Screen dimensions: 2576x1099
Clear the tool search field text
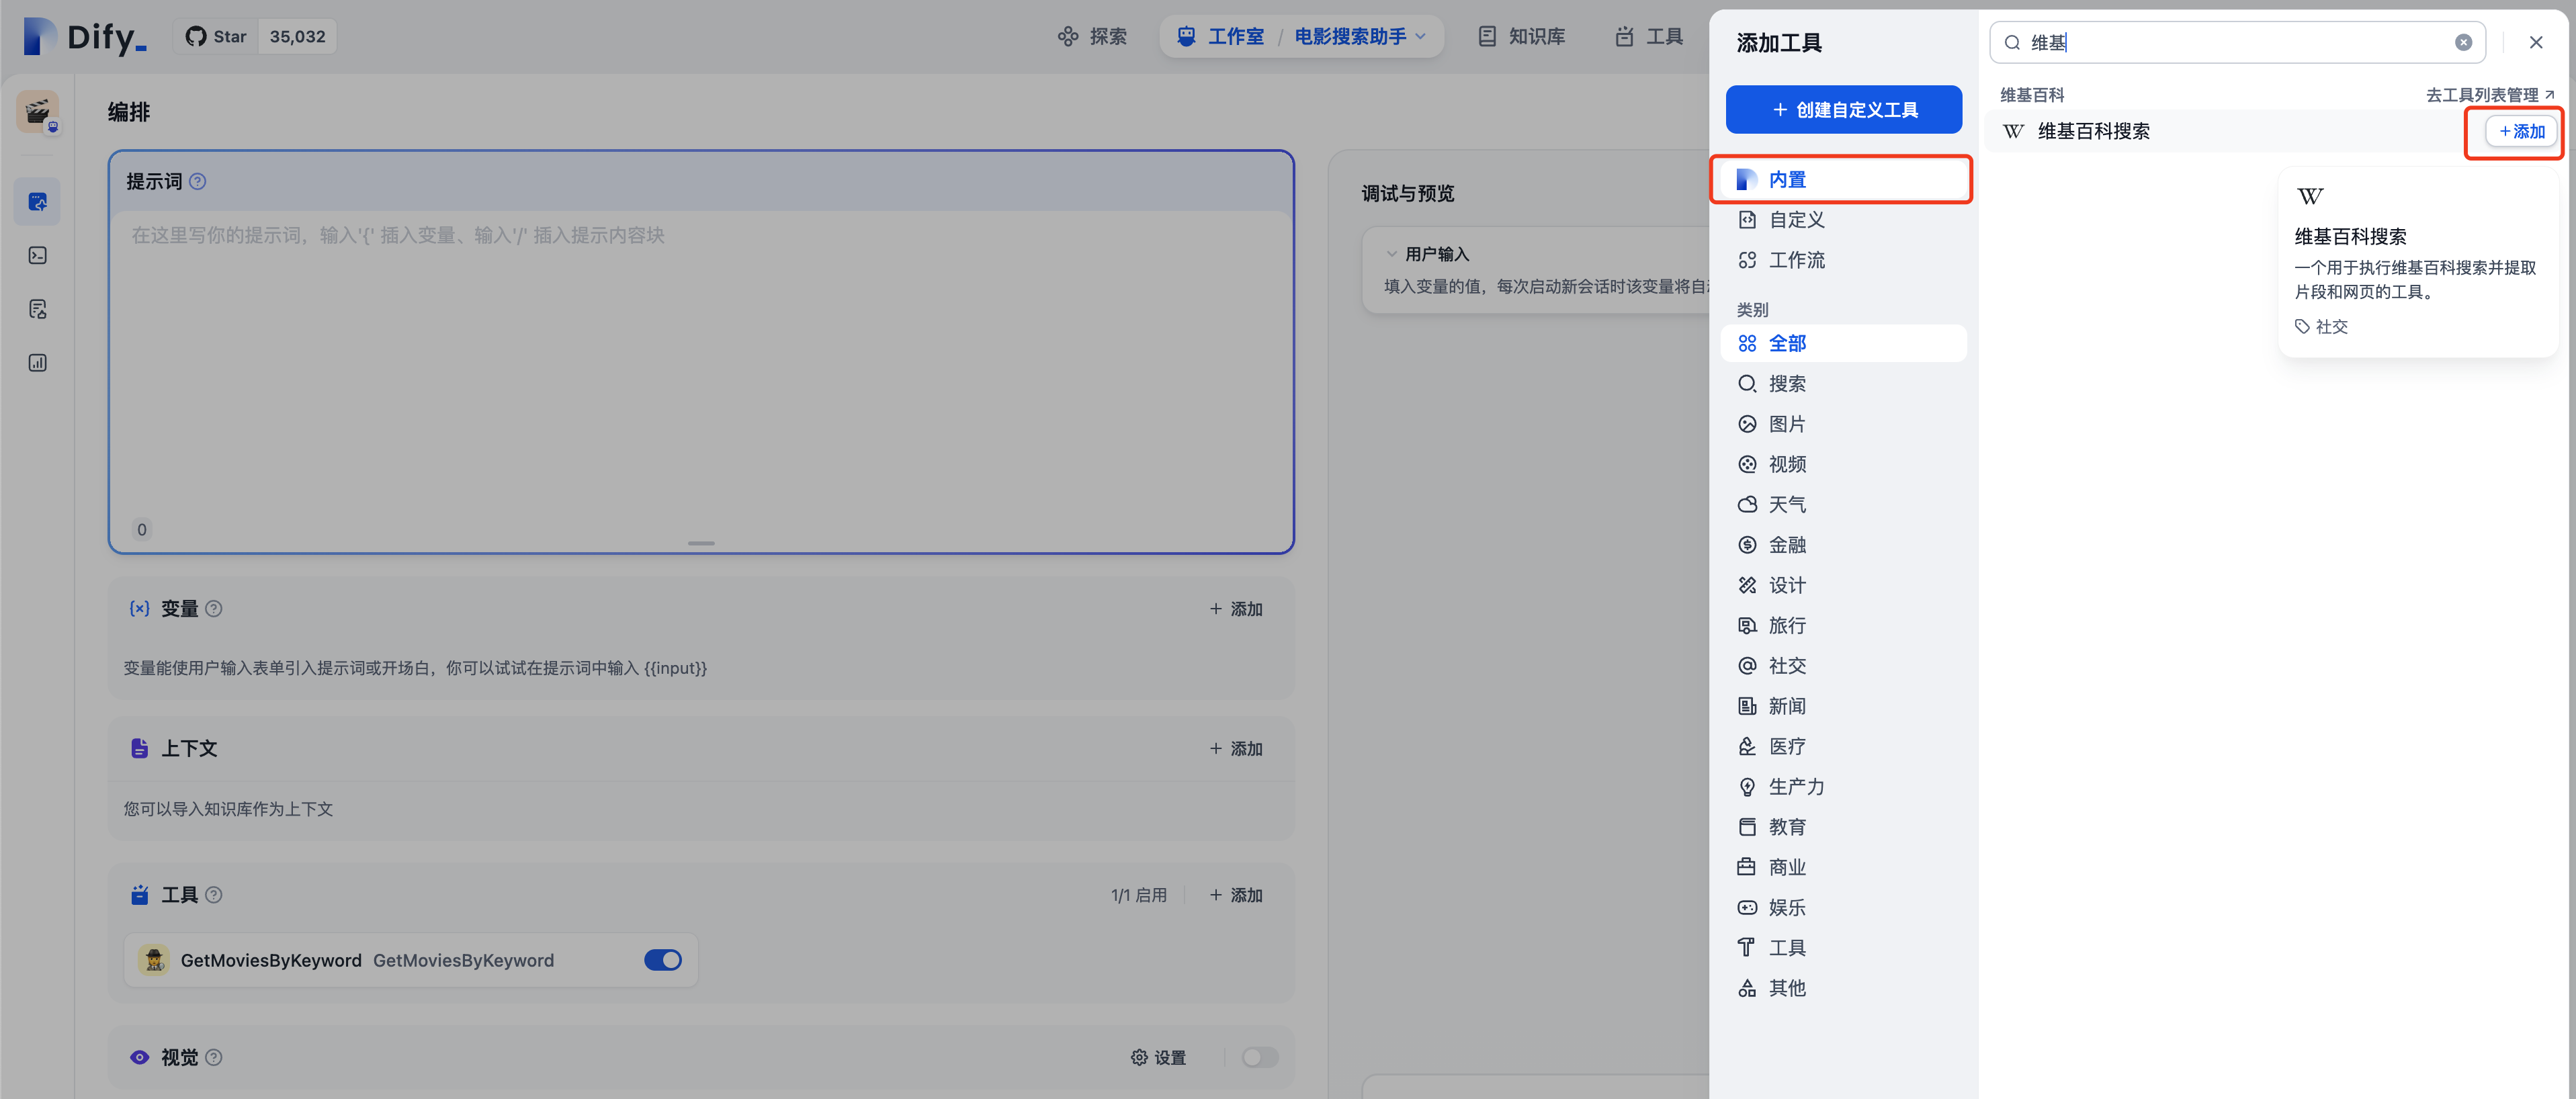[2463, 42]
